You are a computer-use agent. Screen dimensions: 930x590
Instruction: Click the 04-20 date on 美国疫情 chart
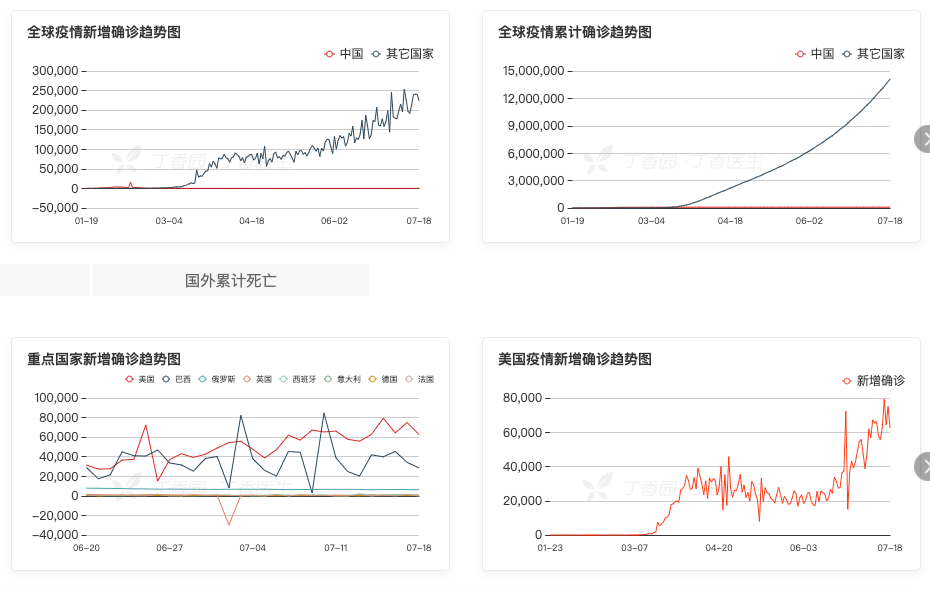point(719,548)
